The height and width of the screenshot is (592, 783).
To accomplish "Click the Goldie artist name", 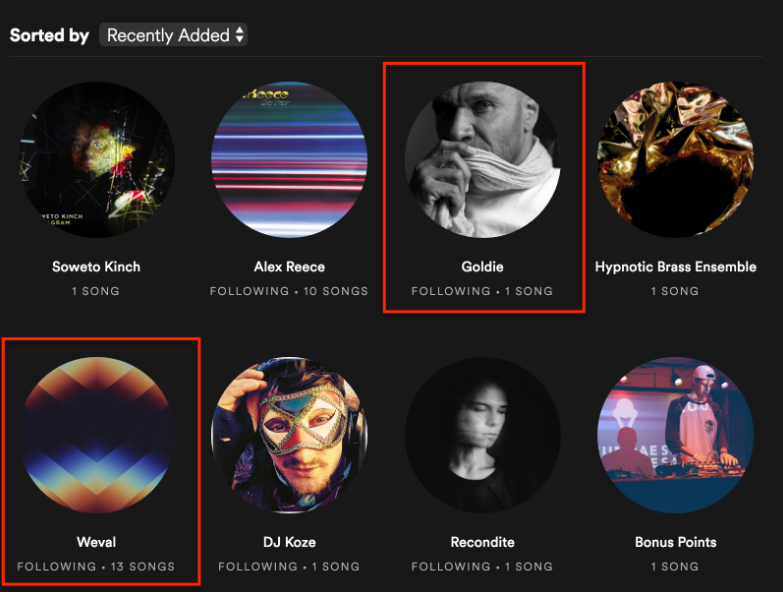I will 482,267.
